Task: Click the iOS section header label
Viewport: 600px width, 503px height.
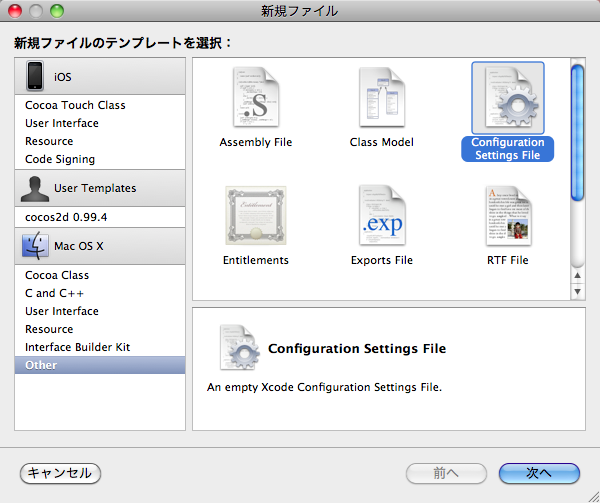Action: pyautogui.click(x=63, y=77)
